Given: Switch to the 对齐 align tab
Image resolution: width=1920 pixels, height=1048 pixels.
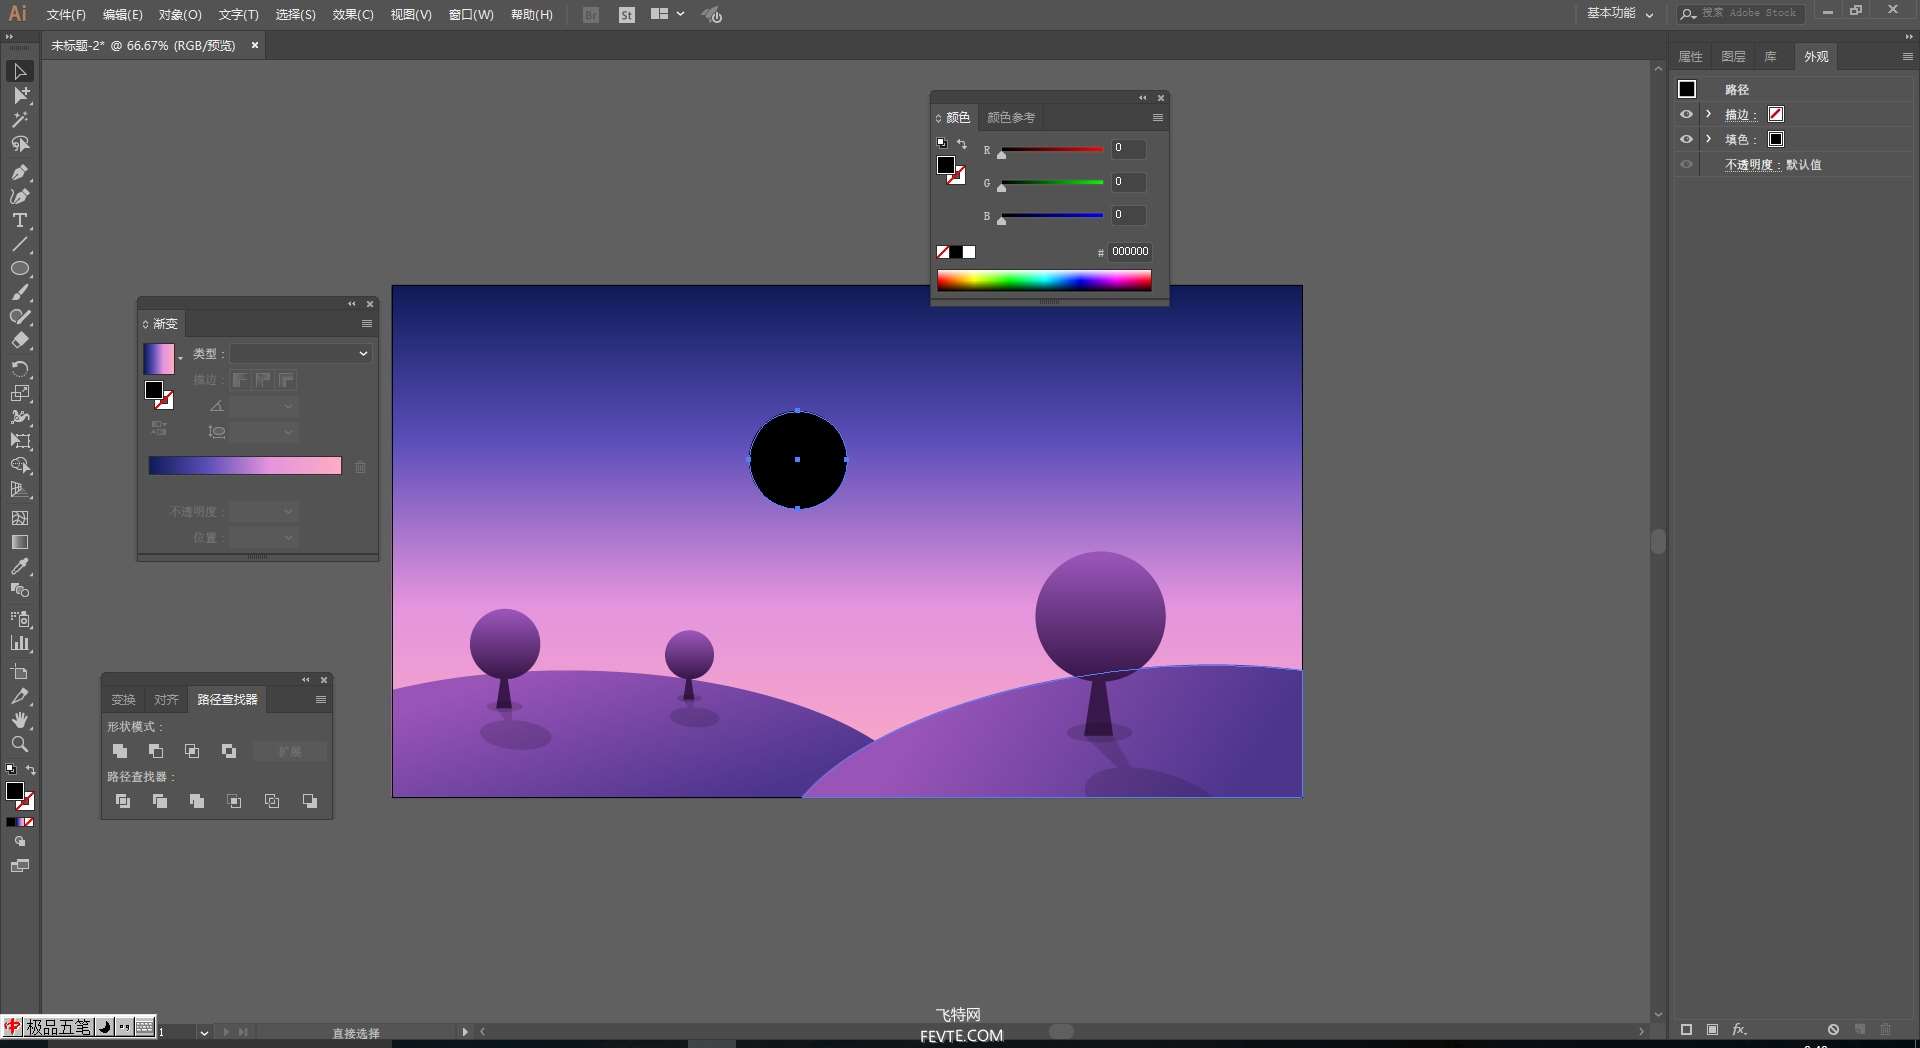Looking at the screenshot, I should click(x=166, y=699).
